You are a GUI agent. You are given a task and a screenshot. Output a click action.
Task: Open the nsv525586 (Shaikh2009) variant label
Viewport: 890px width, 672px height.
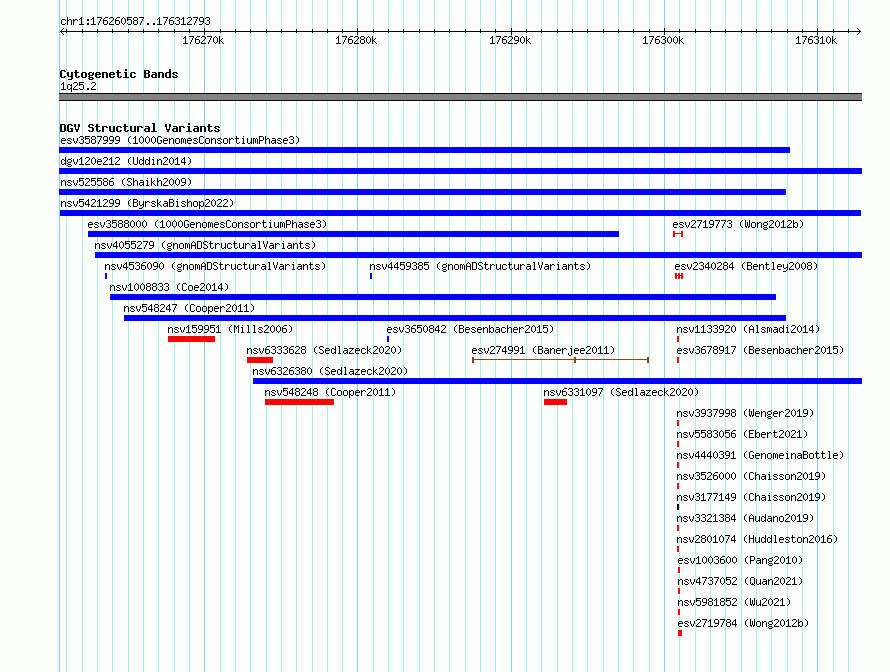tap(126, 182)
